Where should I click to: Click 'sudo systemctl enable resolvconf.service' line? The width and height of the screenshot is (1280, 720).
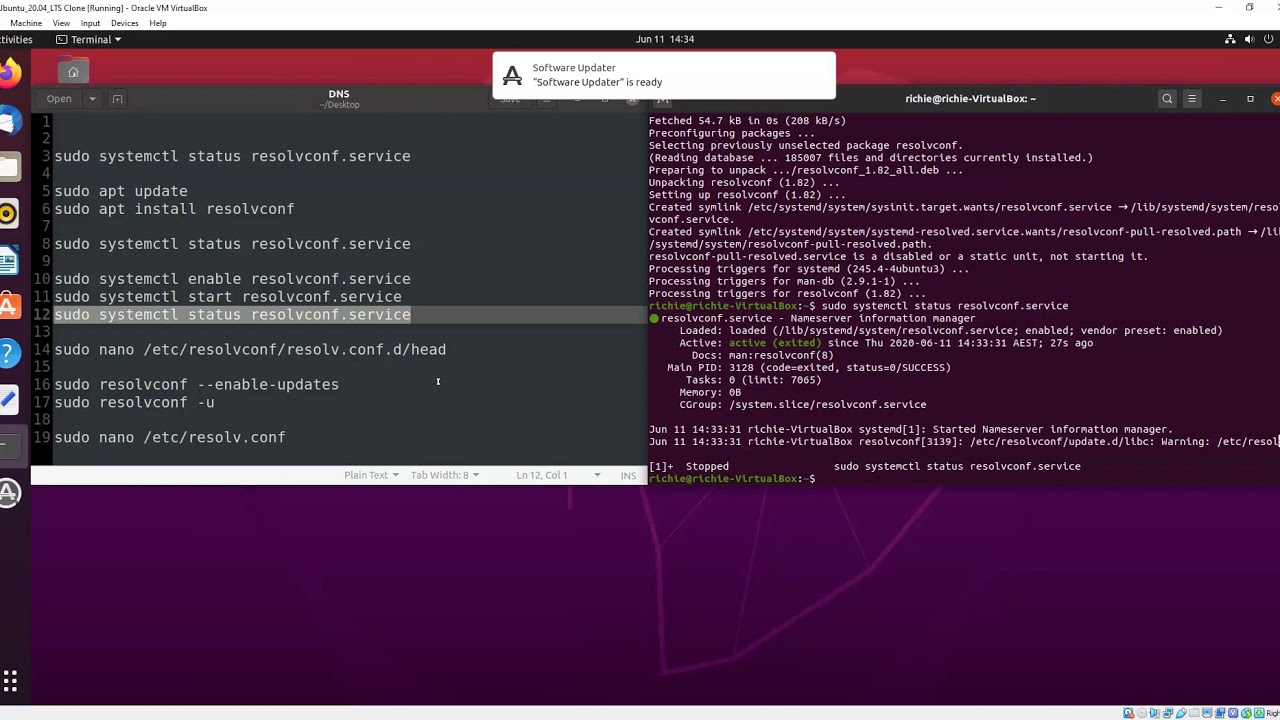pyautogui.click(x=232, y=279)
